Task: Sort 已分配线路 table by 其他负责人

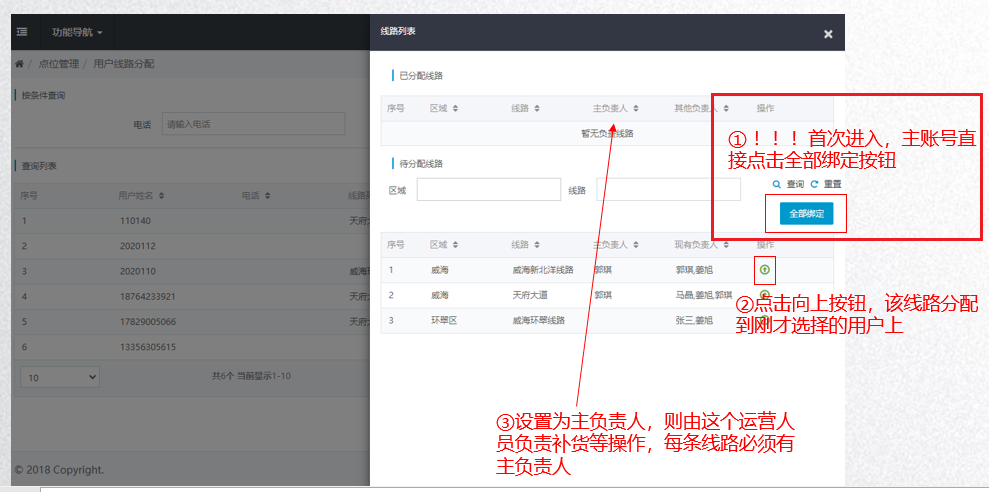Action: click(x=726, y=108)
